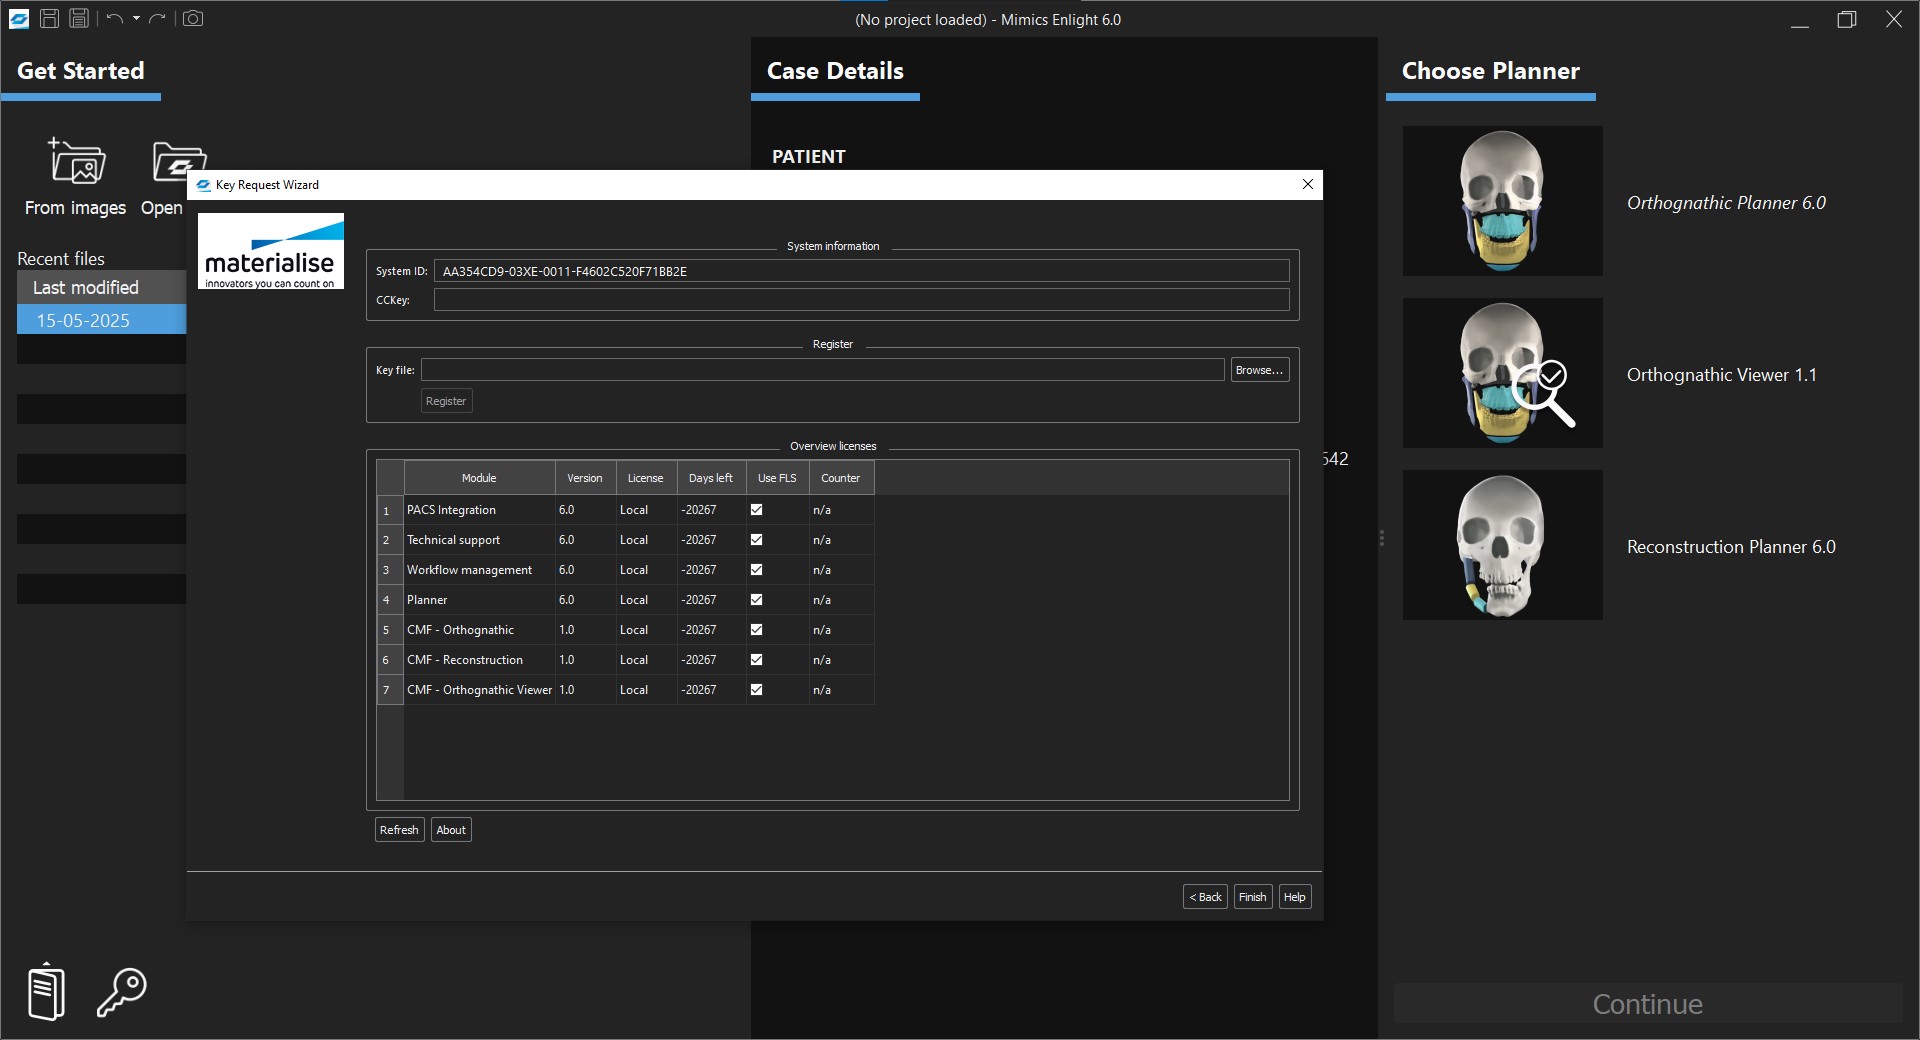The width and height of the screenshot is (1920, 1040).
Task: Select Orthognathic Viewer 1.1 skull thumbnail
Action: click(1502, 373)
